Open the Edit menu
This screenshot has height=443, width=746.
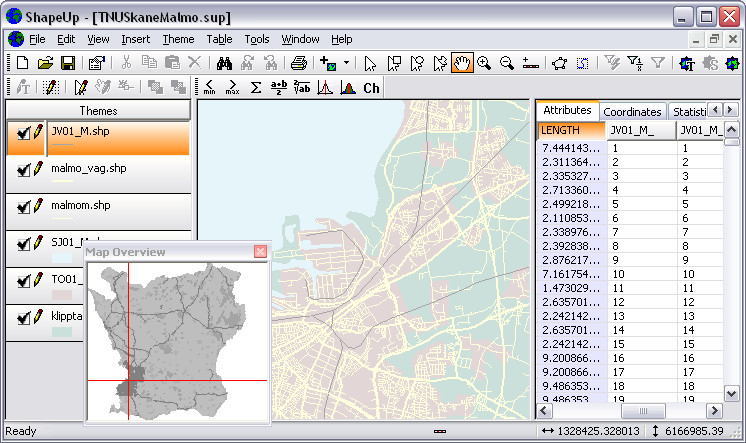(66, 39)
